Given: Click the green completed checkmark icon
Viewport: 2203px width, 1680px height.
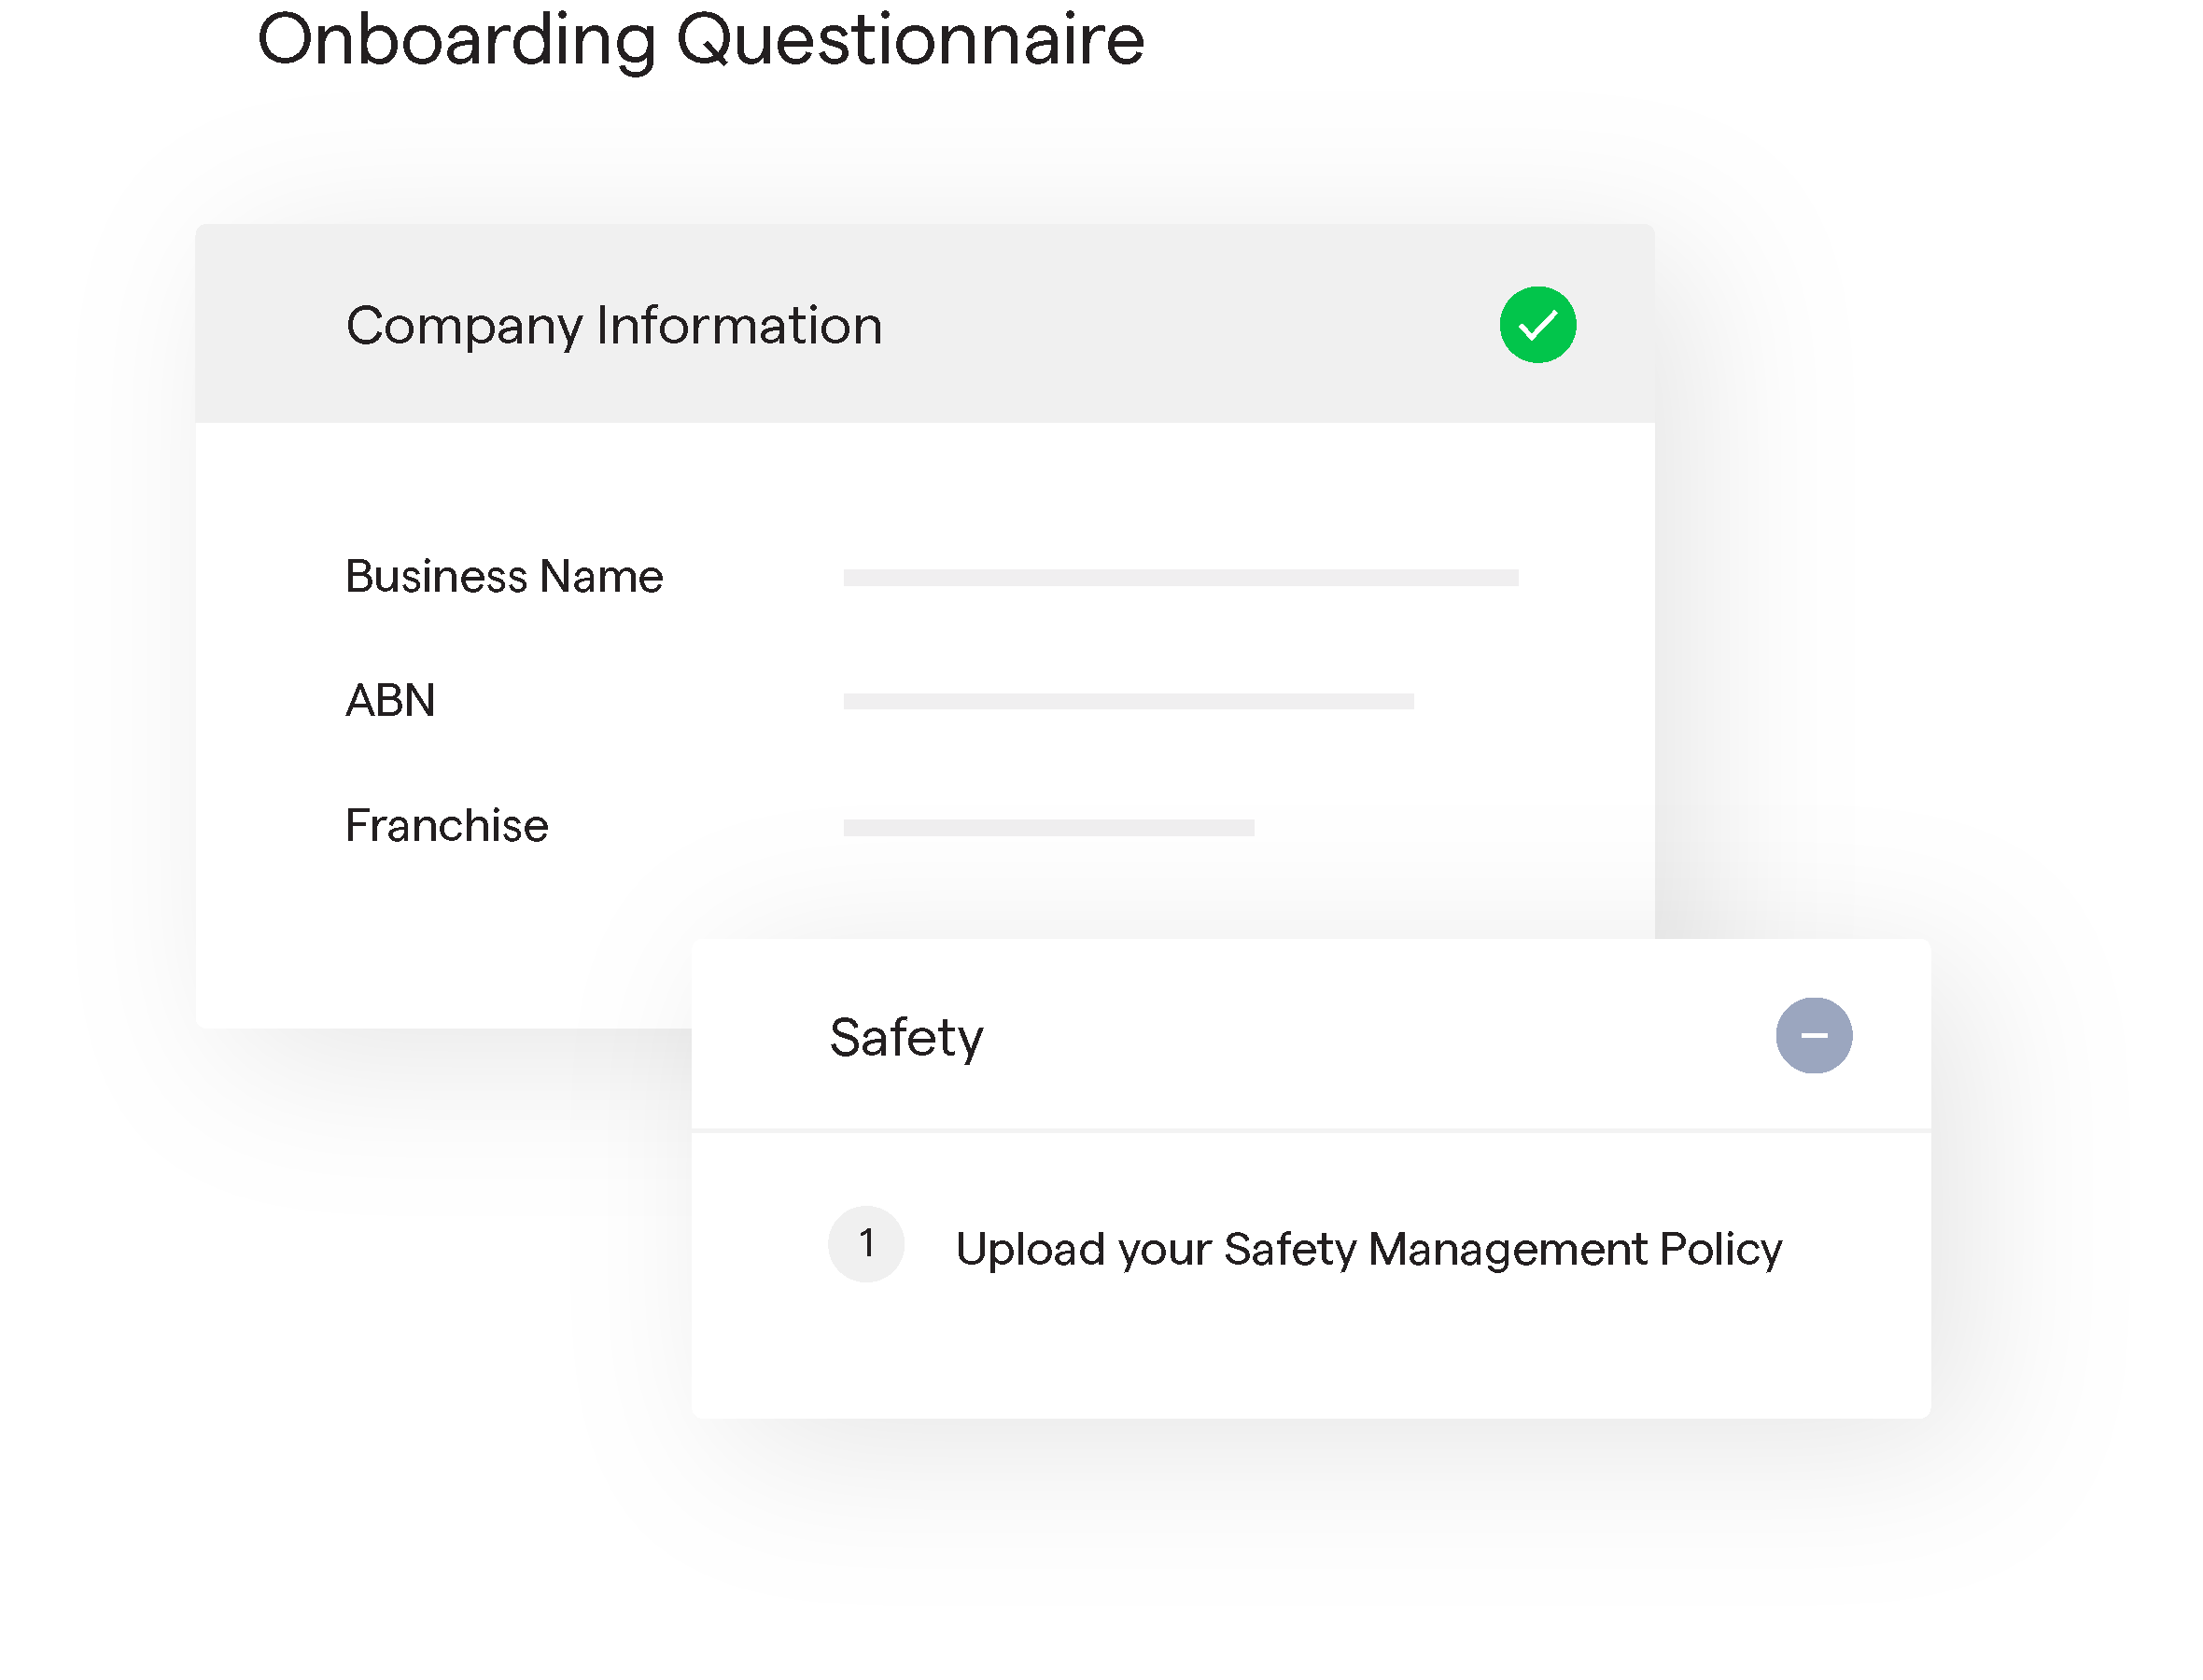Looking at the screenshot, I should pos(1537,325).
